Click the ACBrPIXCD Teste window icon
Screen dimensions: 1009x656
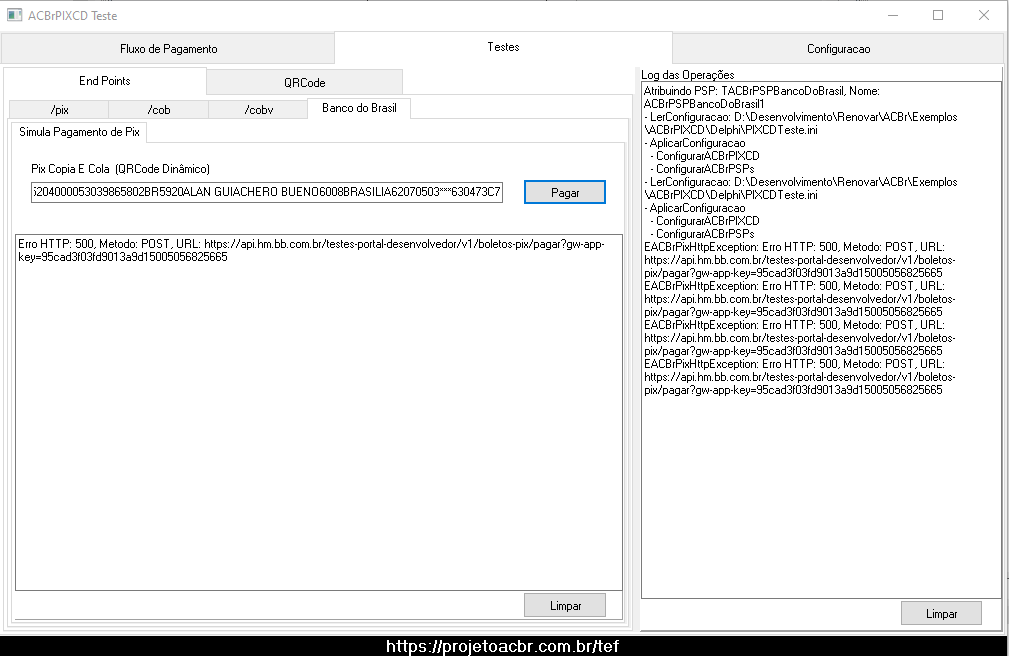pos(14,15)
